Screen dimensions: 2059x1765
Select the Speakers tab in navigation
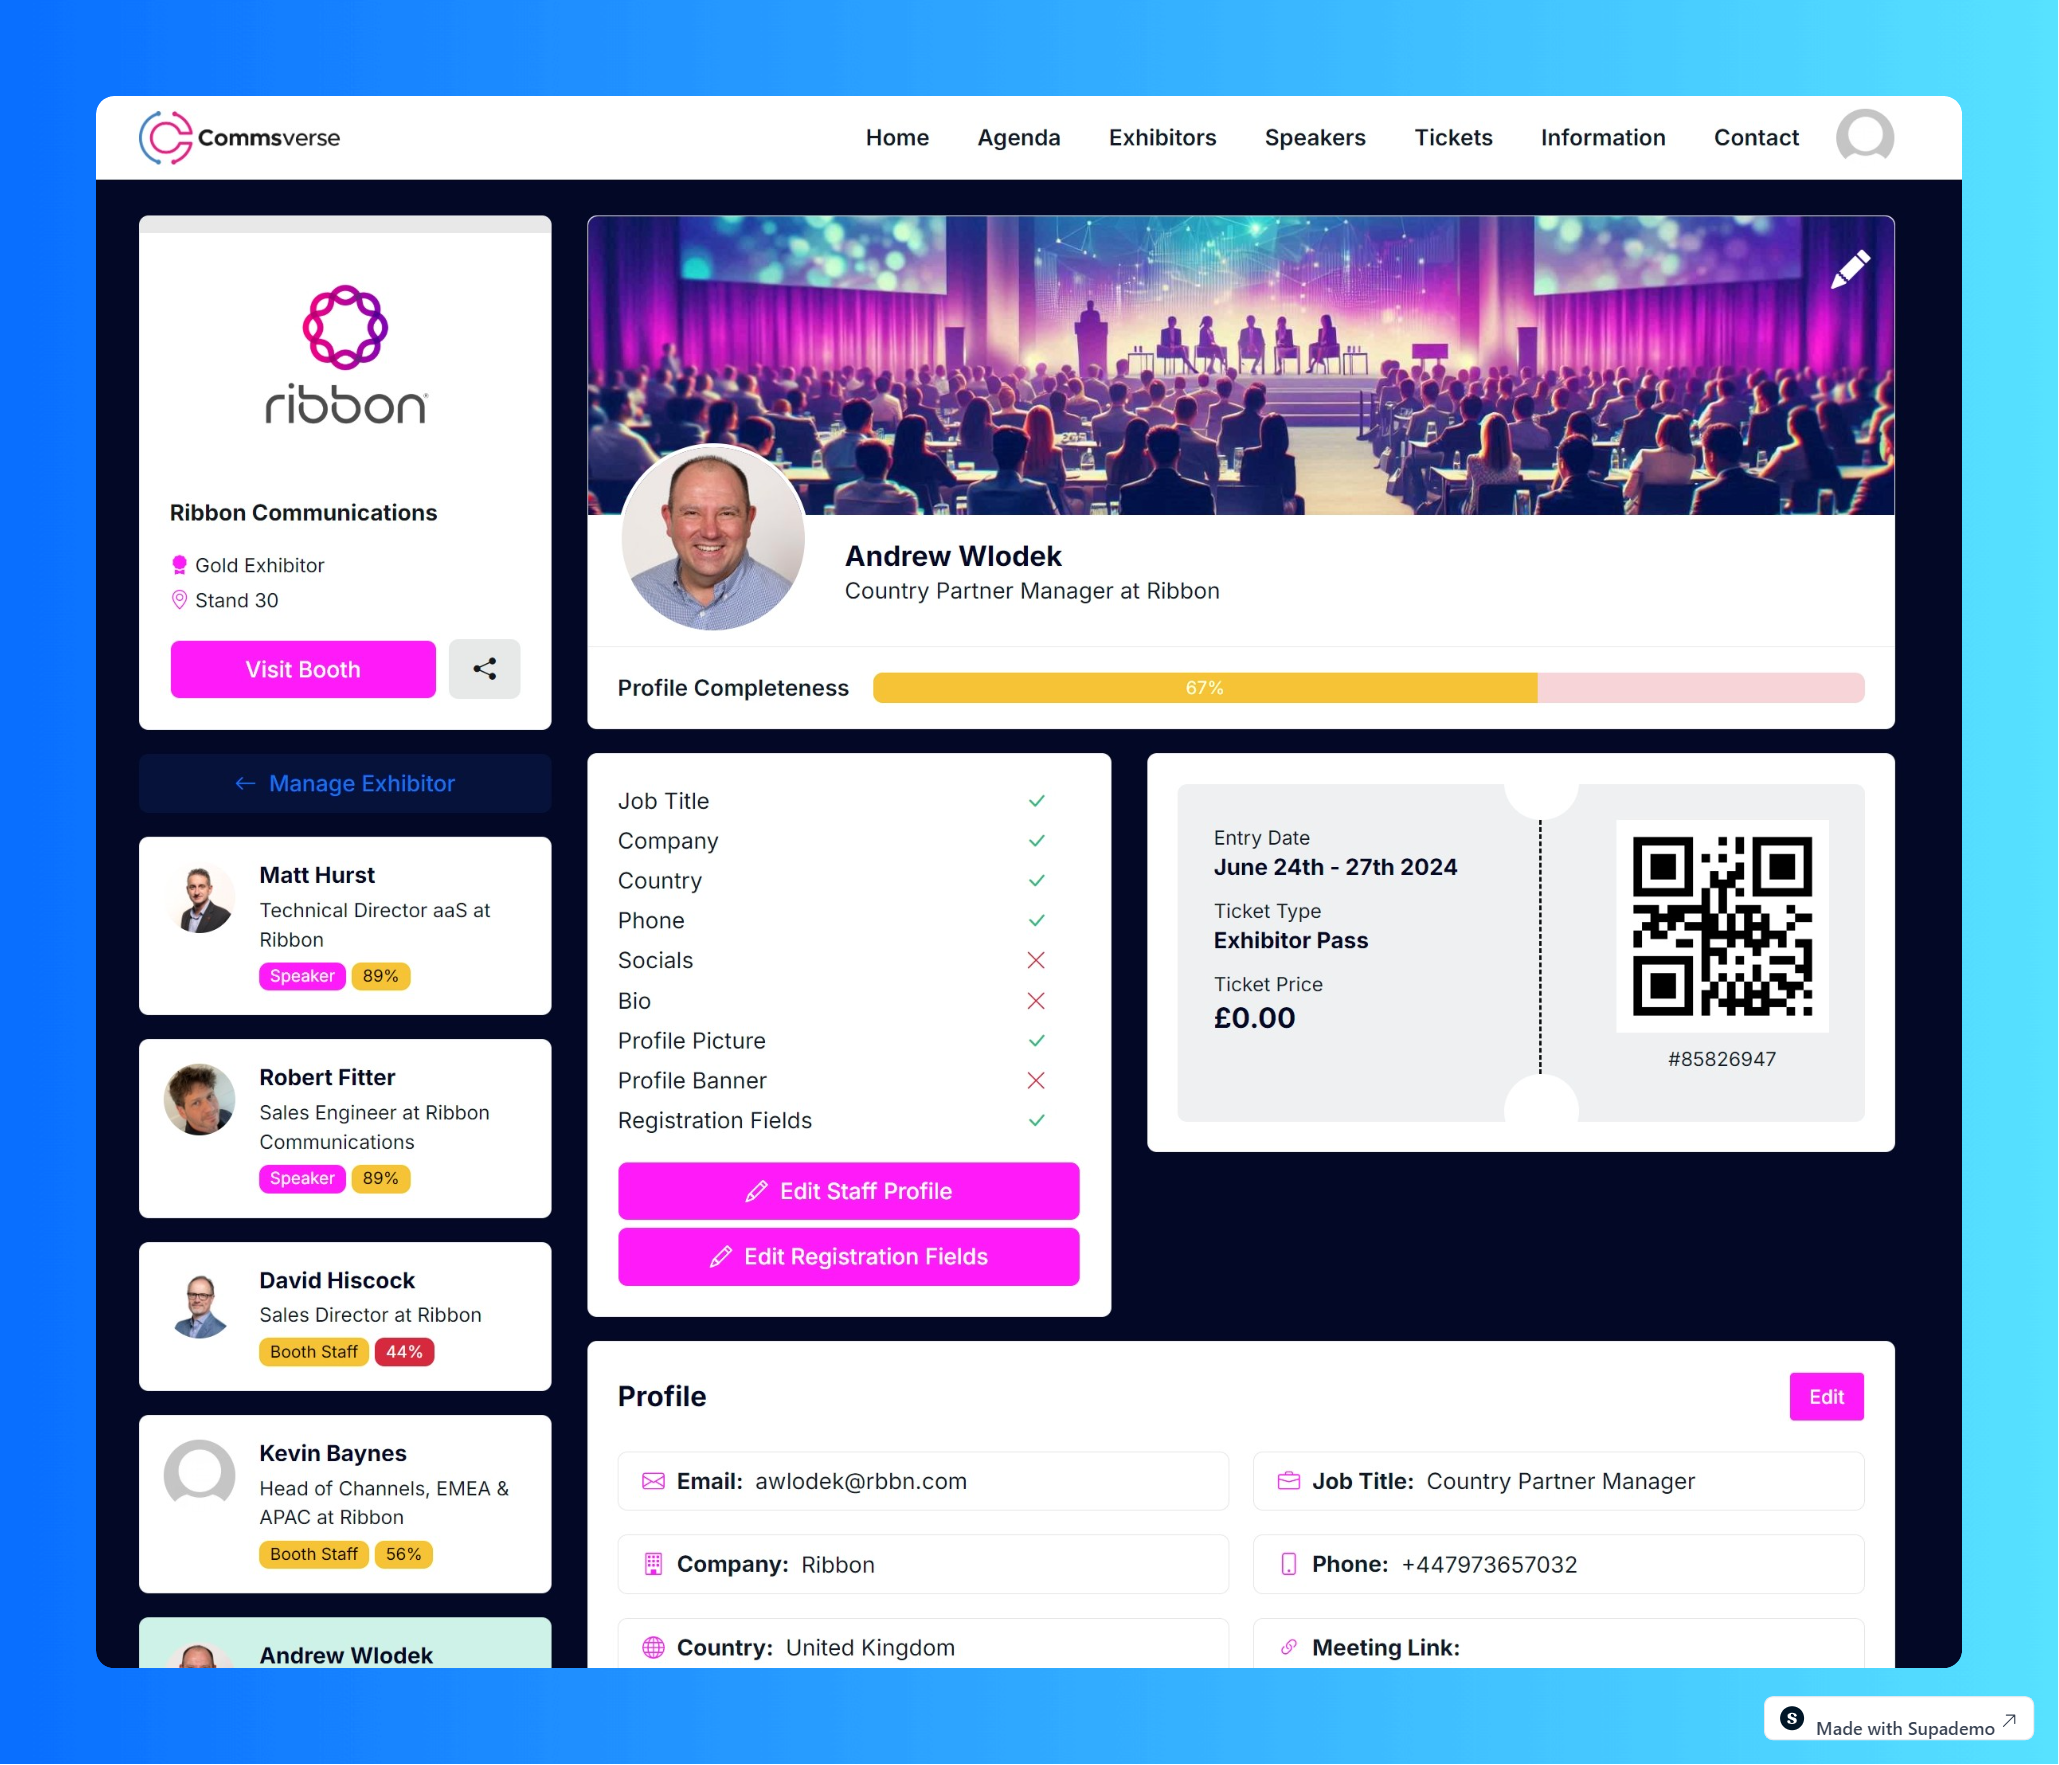[x=1315, y=138]
